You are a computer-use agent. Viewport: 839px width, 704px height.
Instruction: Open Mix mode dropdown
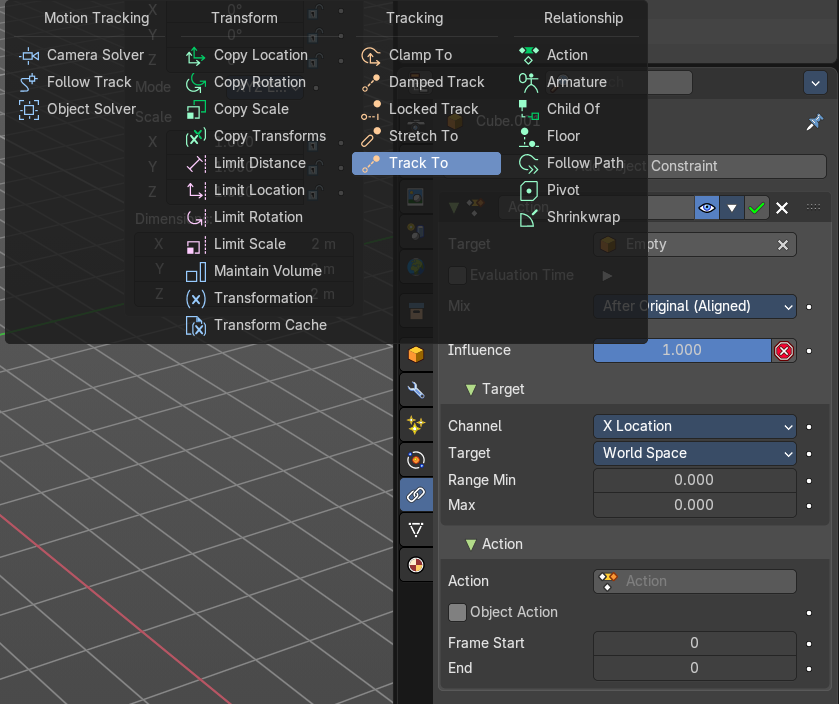pyautogui.click(x=695, y=307)
